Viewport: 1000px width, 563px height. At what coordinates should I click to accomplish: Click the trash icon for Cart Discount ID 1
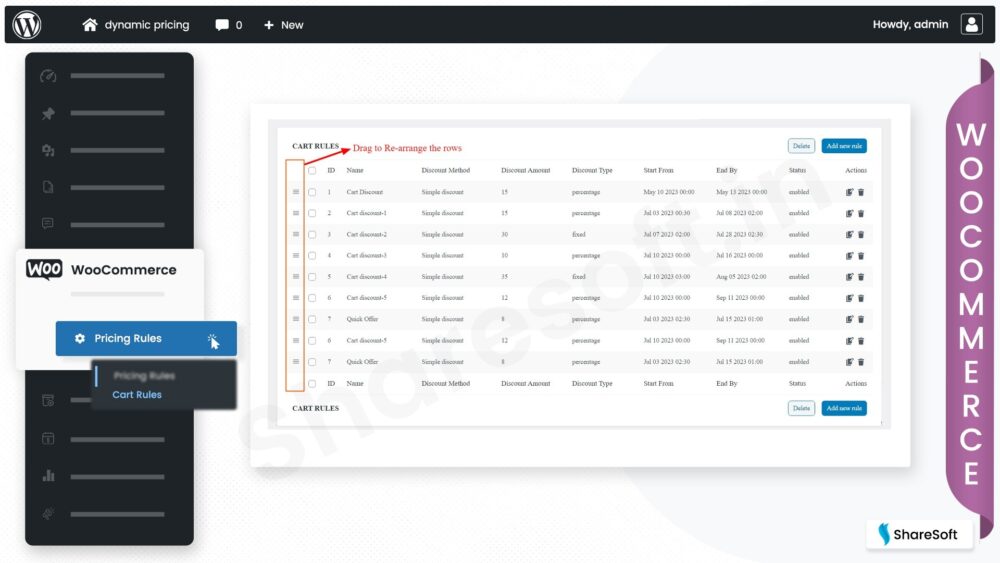click(861, 192)
